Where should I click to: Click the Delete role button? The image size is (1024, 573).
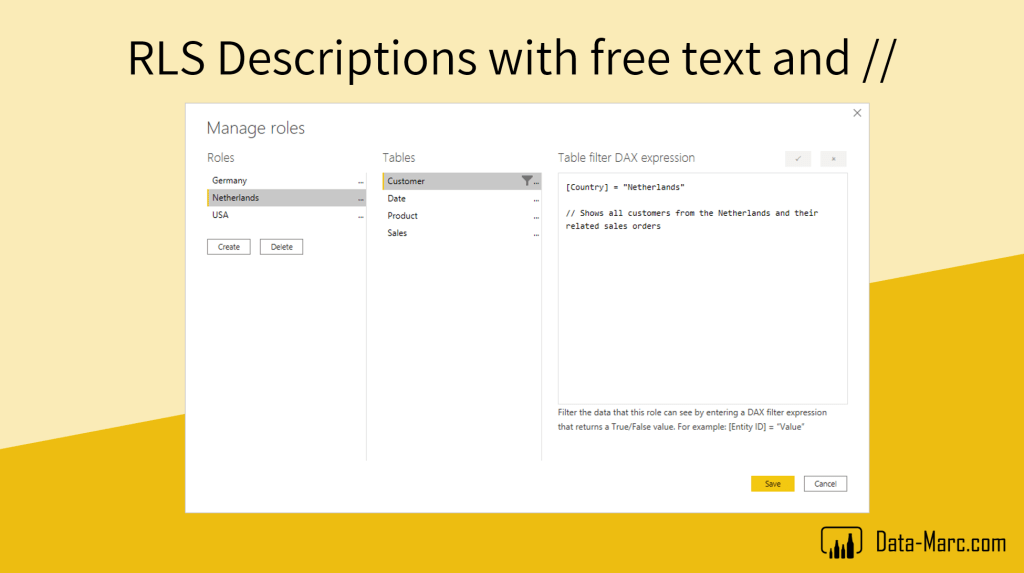click(x=281, y=247)
